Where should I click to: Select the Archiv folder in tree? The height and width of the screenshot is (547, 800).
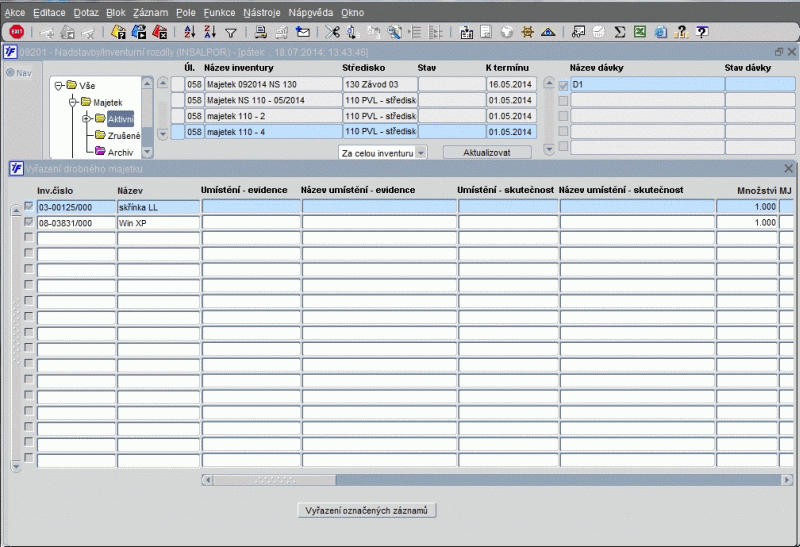(120, 152)
